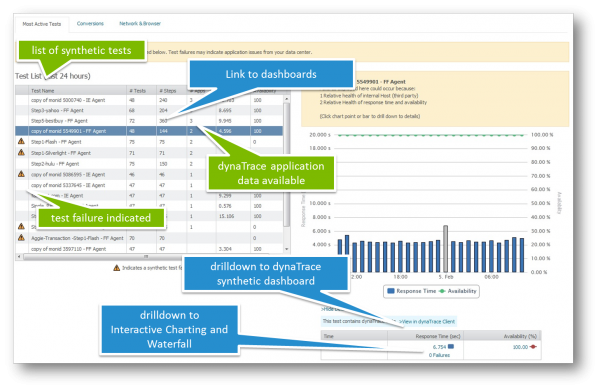
Task: Click blue response time icon next to 6.754
Action: click(x=451, y=346)
